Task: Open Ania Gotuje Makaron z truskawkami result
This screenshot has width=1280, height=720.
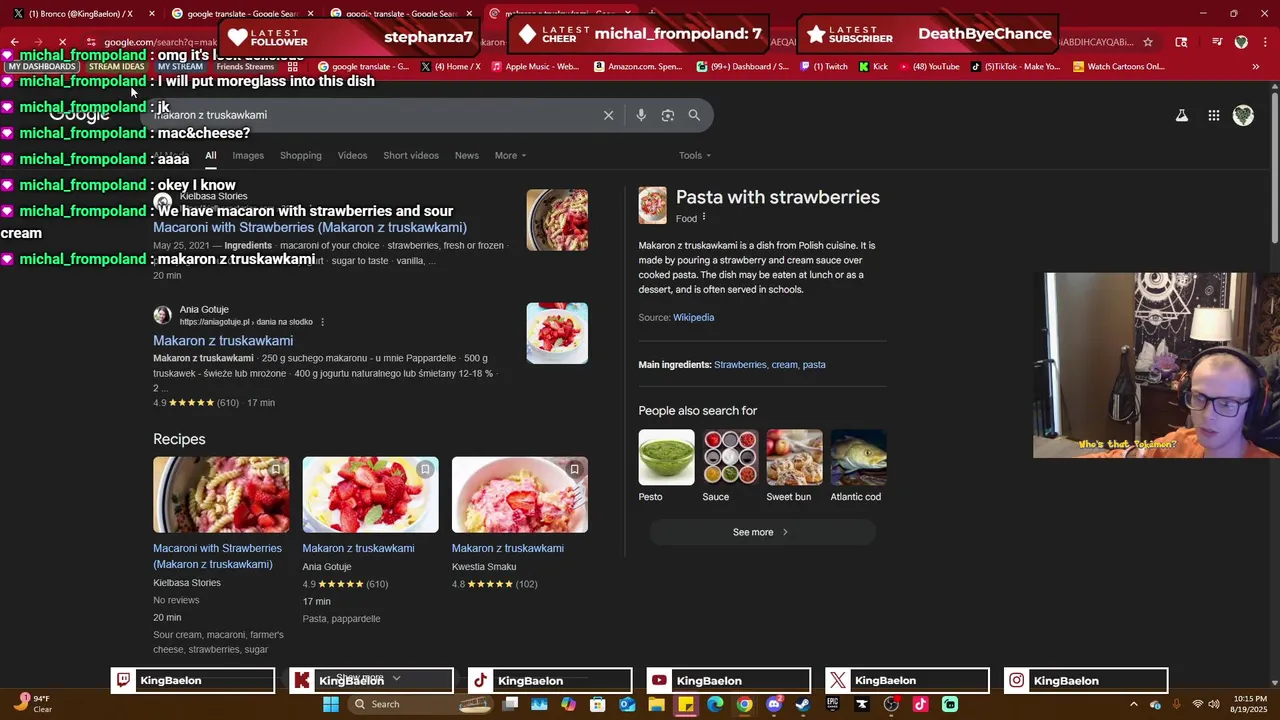Action: pos(223,341)
